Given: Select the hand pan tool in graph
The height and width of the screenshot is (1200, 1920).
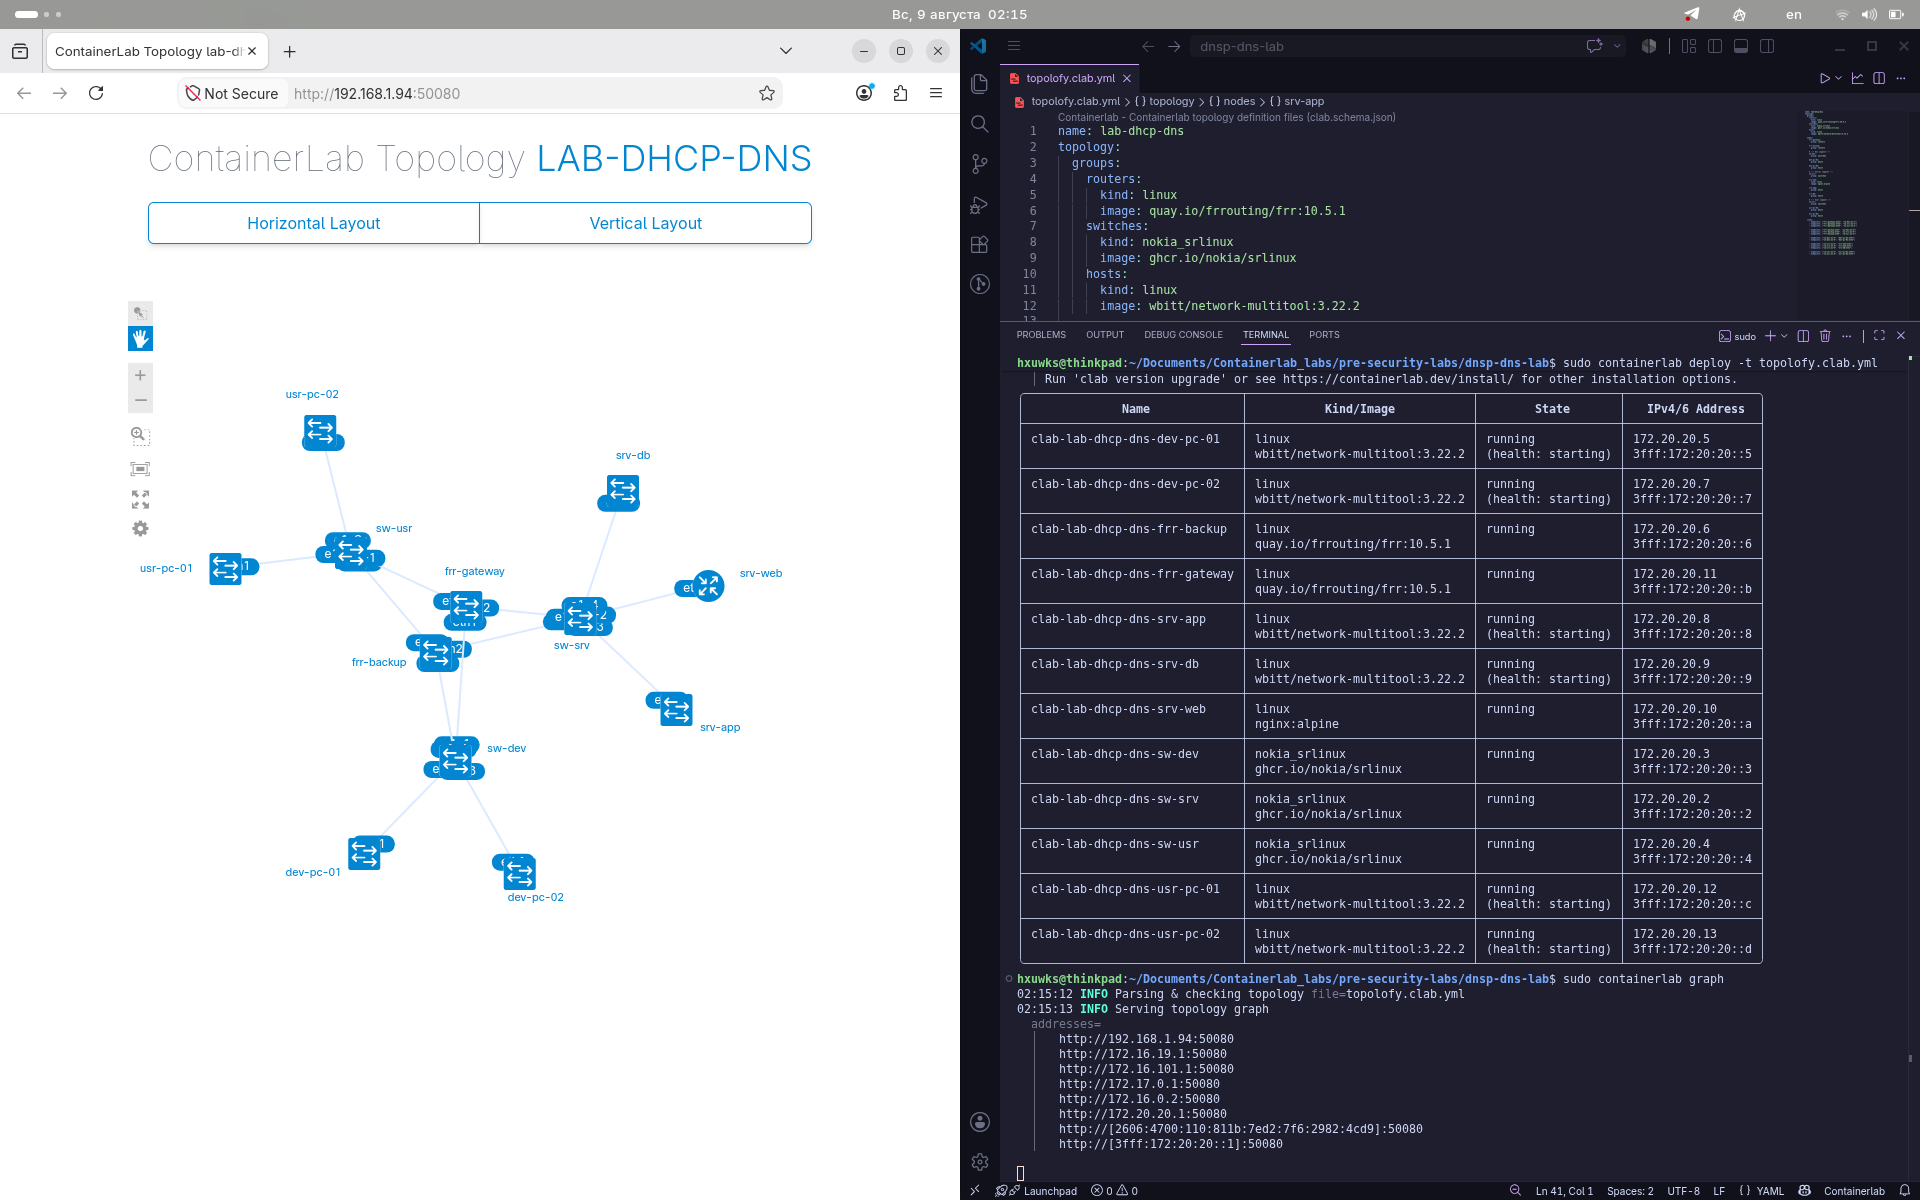Looking at the screenshot, I should pyautogui.click(x=140, y=339).
